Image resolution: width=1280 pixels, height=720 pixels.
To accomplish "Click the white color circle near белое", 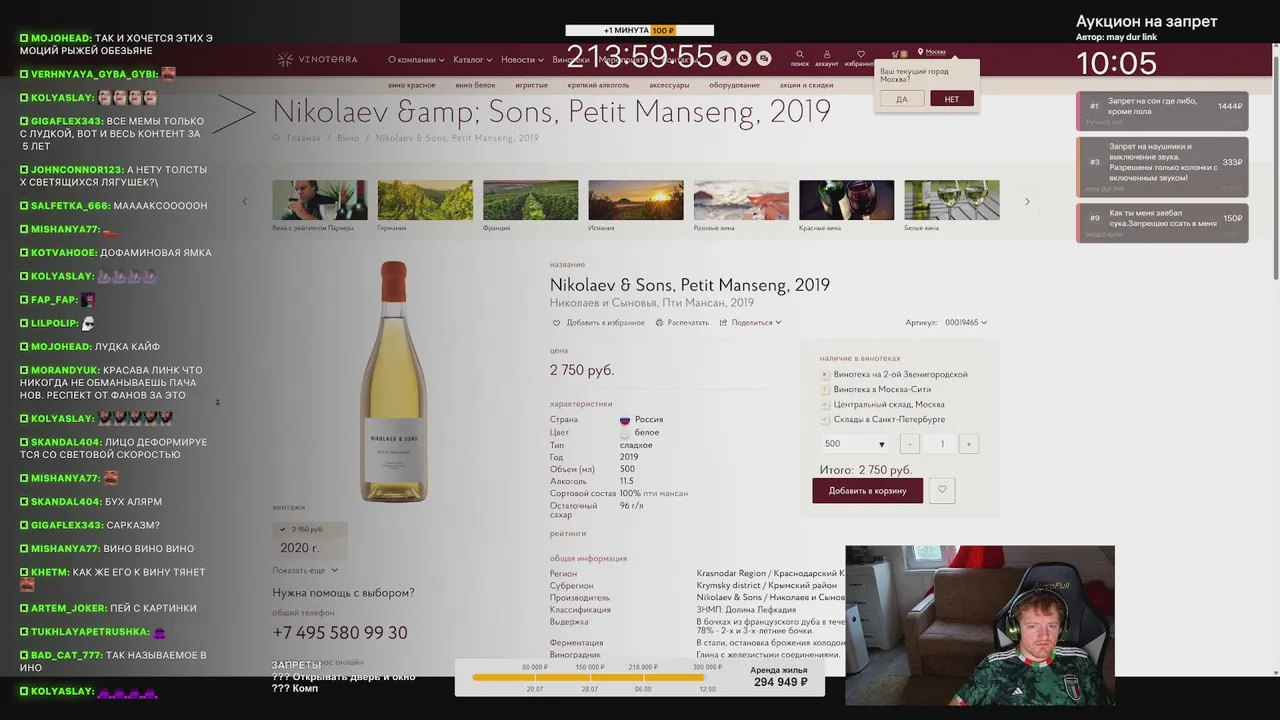I will click(624, 433).
